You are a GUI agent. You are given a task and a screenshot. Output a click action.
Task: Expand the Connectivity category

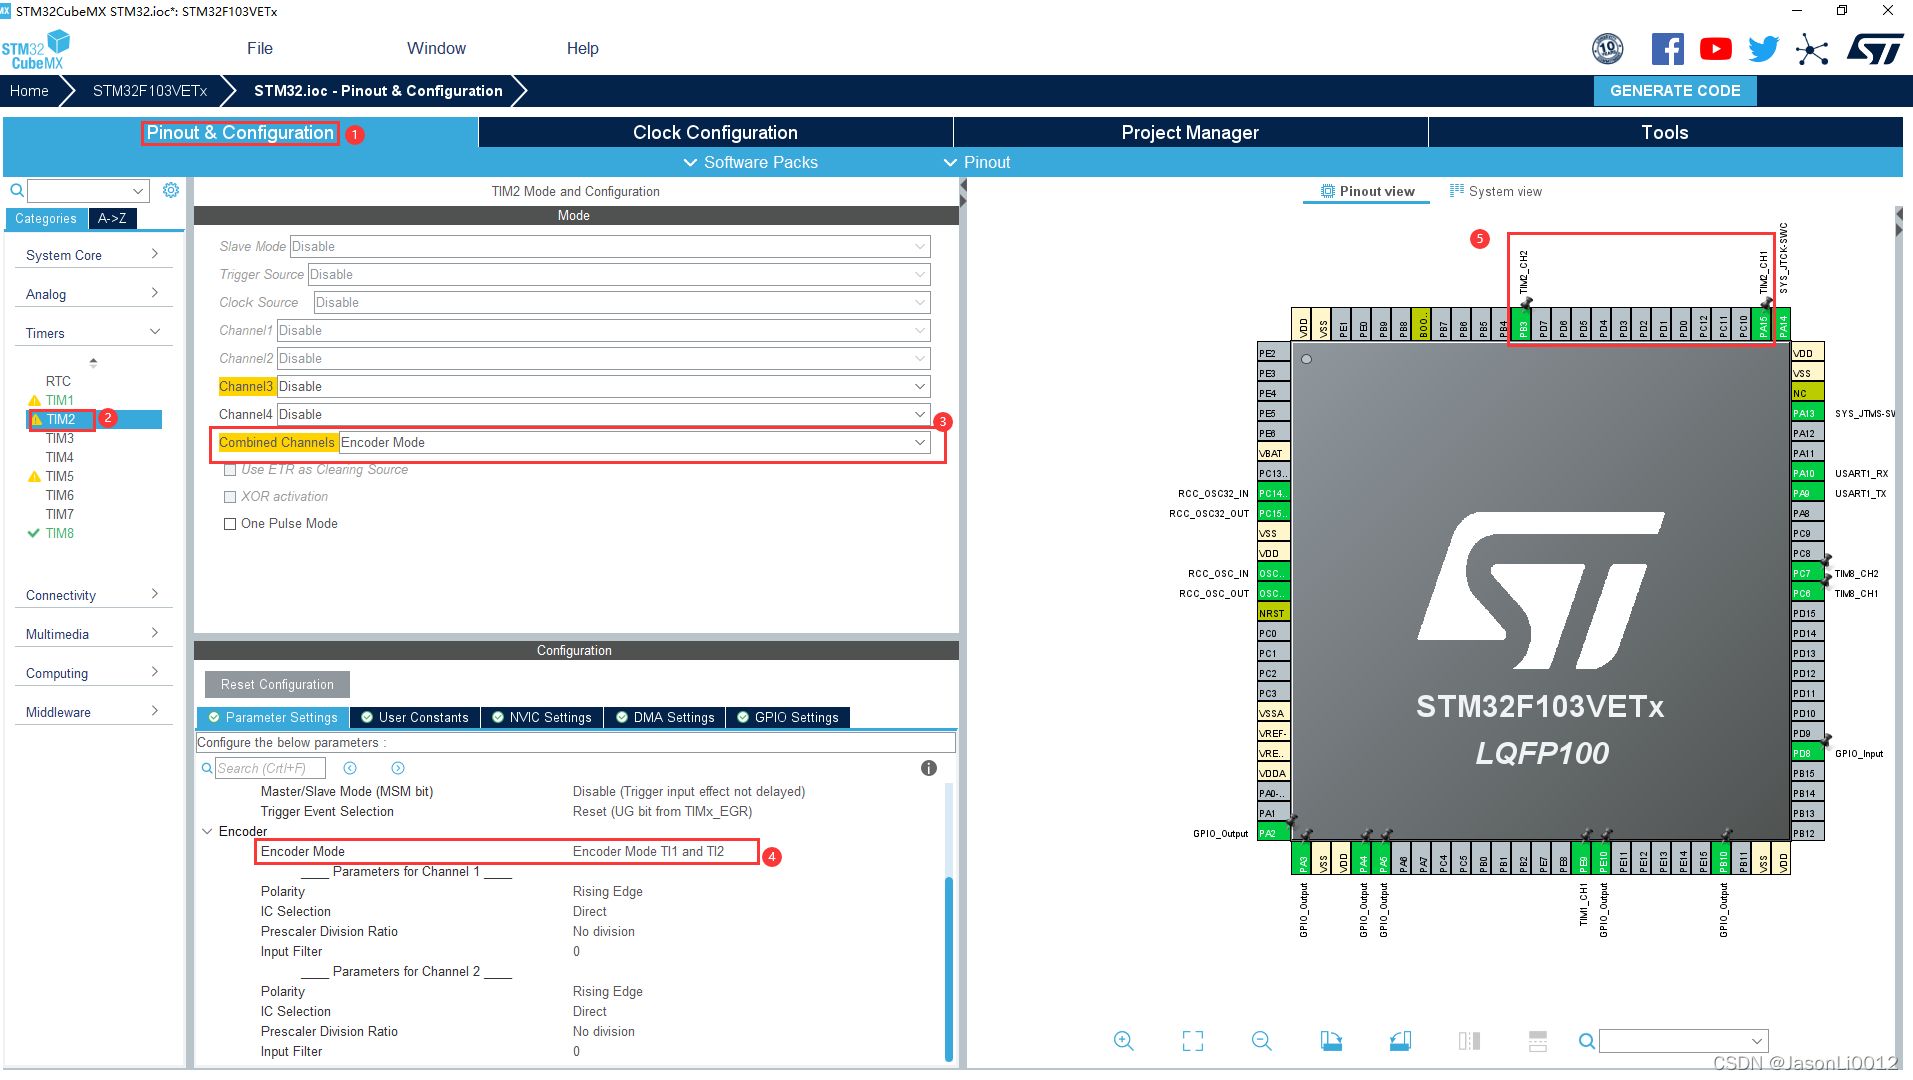tap(93, 595)
